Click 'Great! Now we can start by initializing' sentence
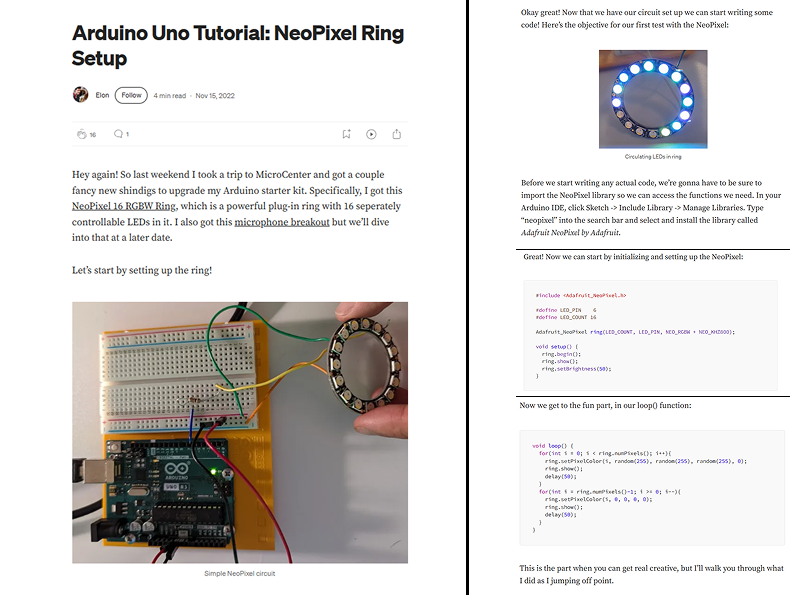This screenshot has height=596, width=790. (x=633, y=257)
